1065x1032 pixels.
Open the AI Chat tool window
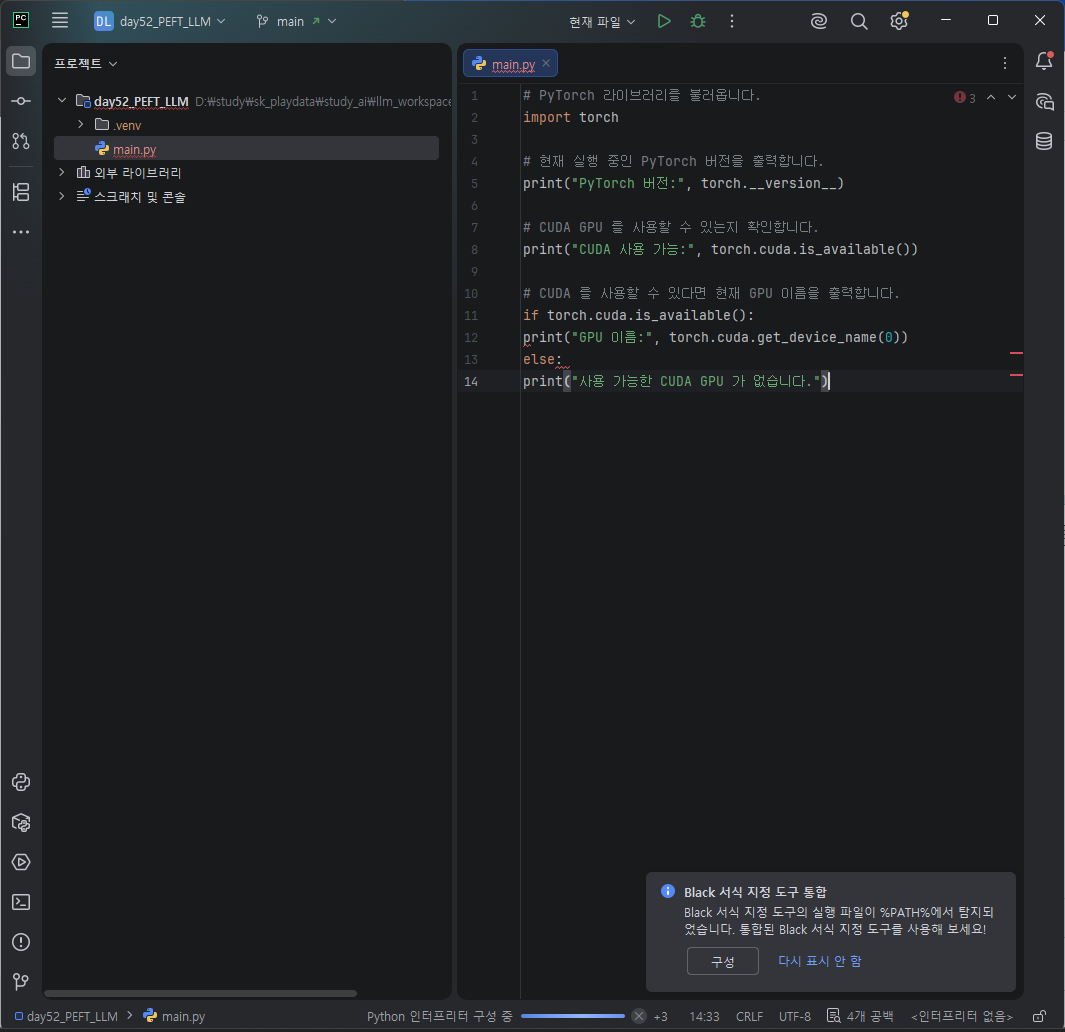[x=1044, y=102]
